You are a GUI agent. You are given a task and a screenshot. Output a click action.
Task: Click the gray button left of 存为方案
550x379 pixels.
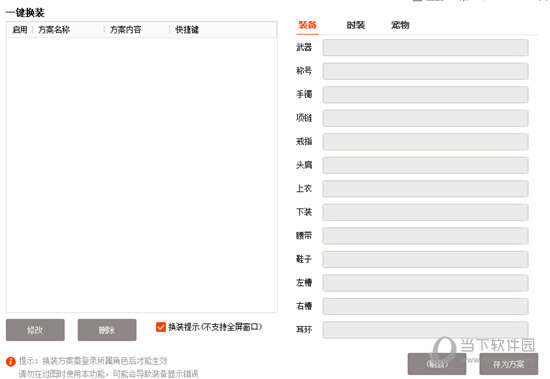(437, 364)
